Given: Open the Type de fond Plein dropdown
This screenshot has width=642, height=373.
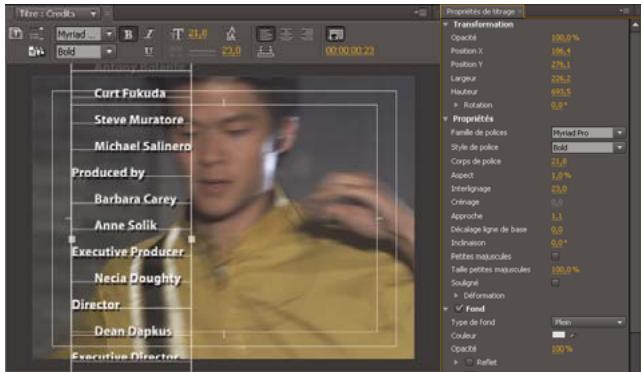Looking at the screenshot, I should 588,323.
